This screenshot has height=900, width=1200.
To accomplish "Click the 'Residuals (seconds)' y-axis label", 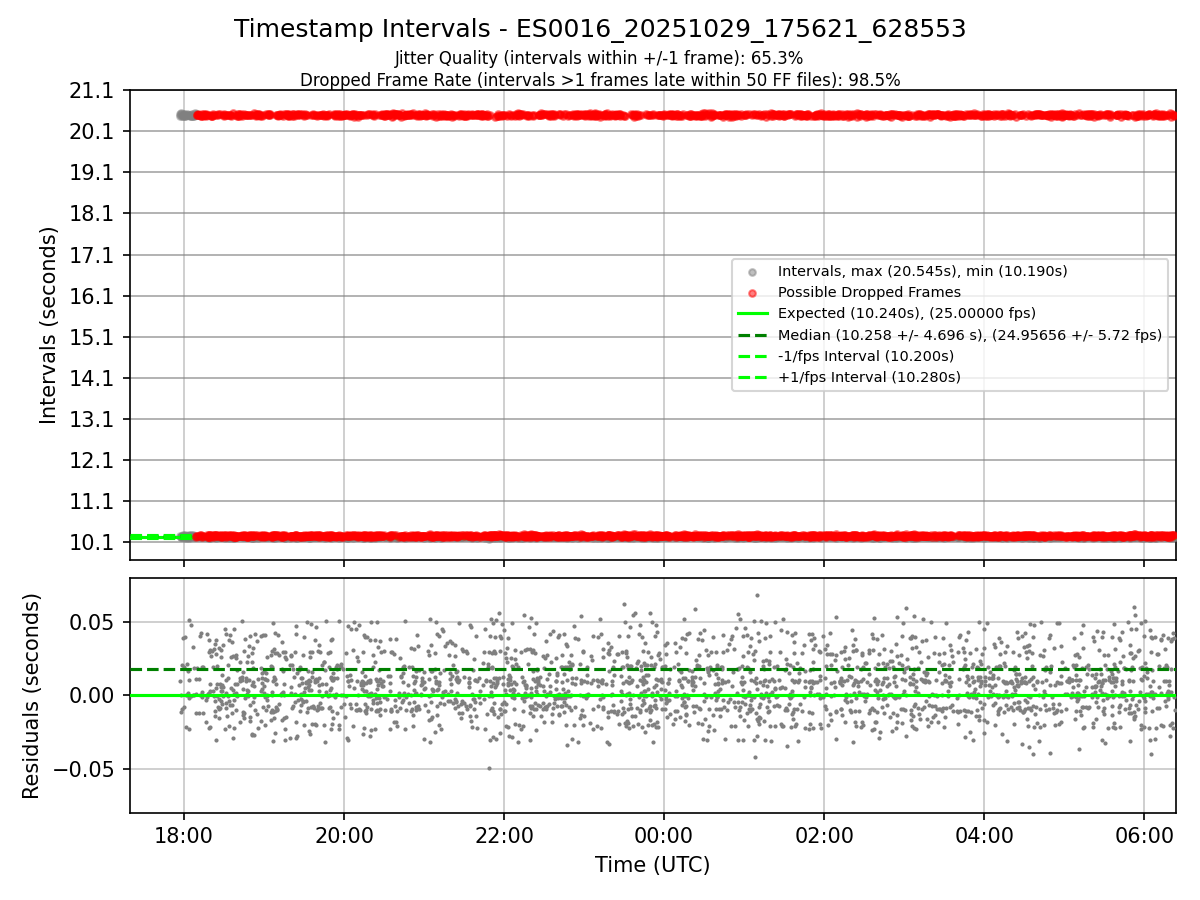I will (32, 696).
